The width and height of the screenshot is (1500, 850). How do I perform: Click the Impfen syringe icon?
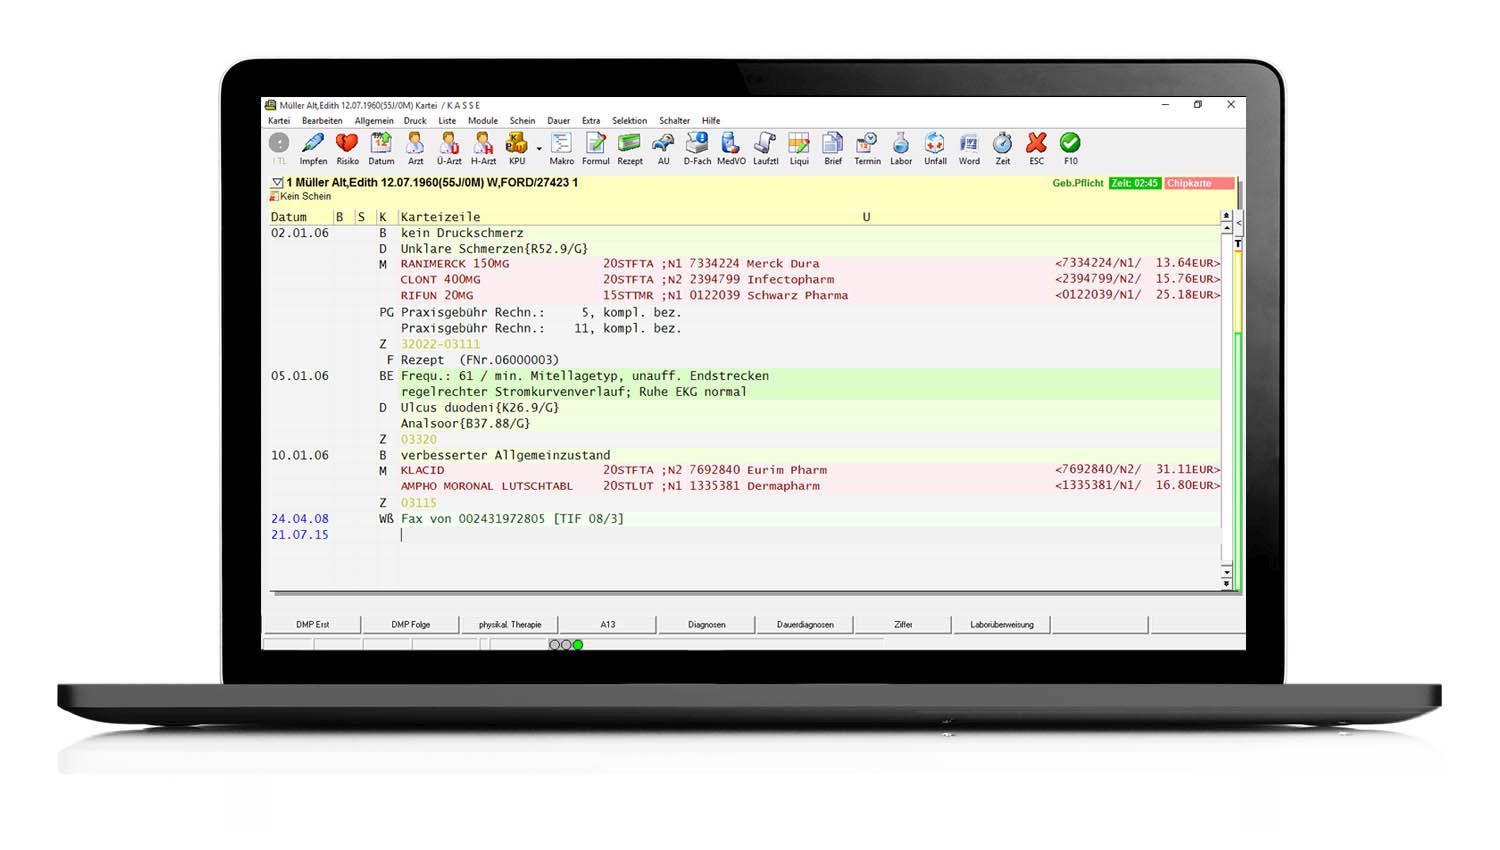(313, 144)
